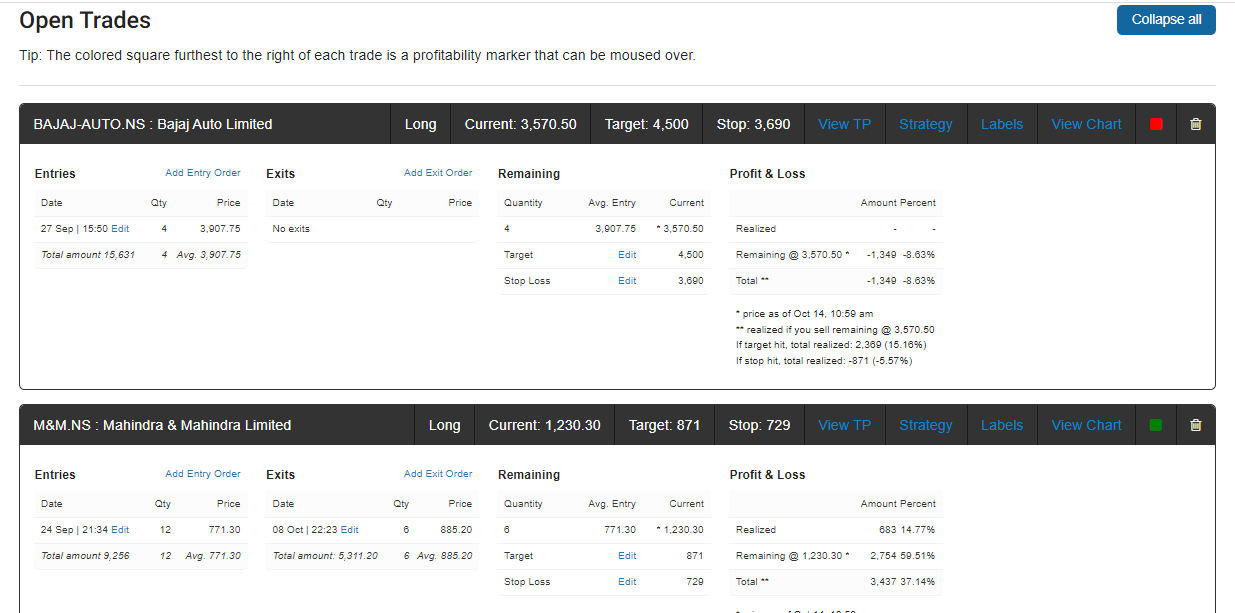Click the -8.63% Remaining percent value
1235x613 pixels.
919,255
